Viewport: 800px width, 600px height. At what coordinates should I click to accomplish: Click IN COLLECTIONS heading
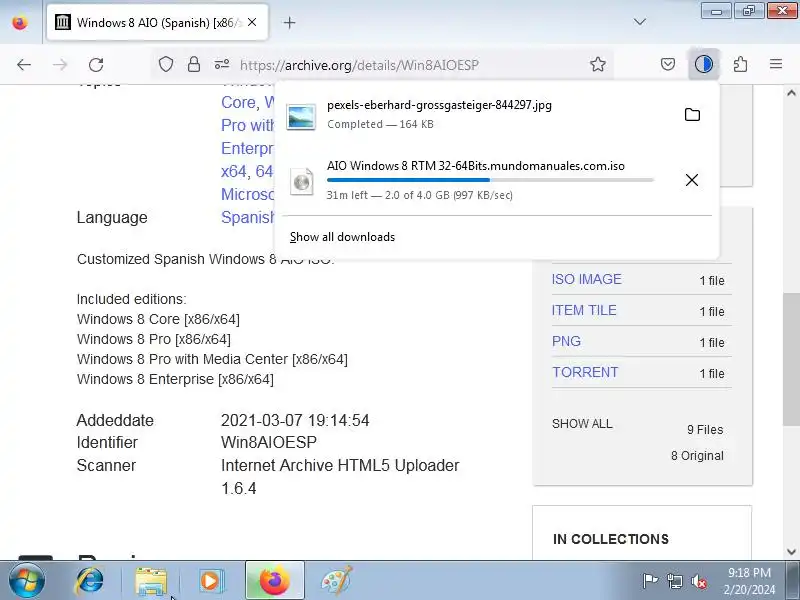click(611, 539)
